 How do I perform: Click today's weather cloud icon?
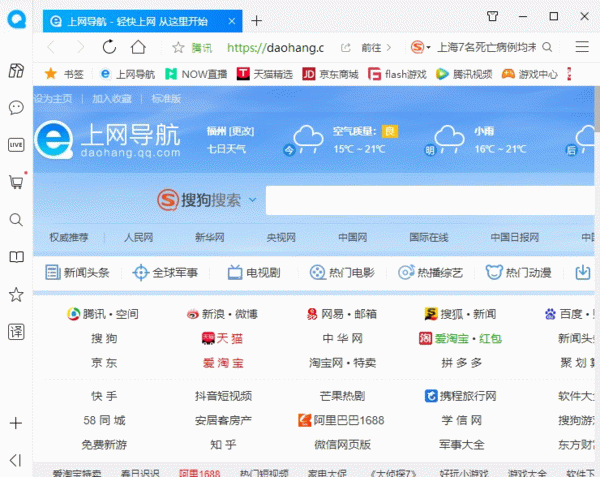[308, 138]
